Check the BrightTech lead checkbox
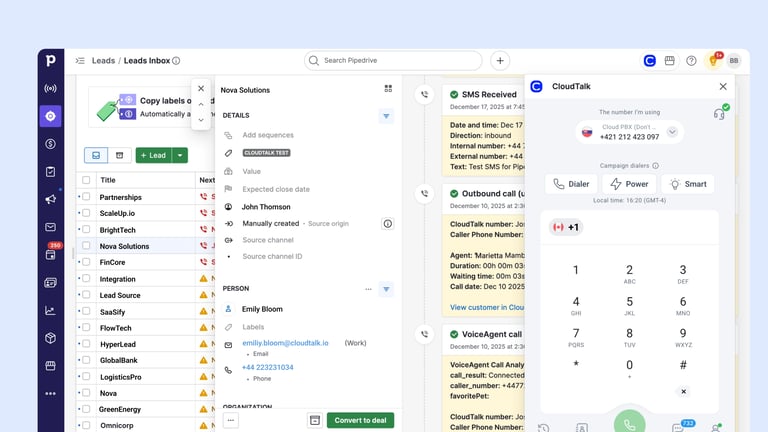Image resolution: width=768 pixels, height=432 pixels. (x=86, y=229)
